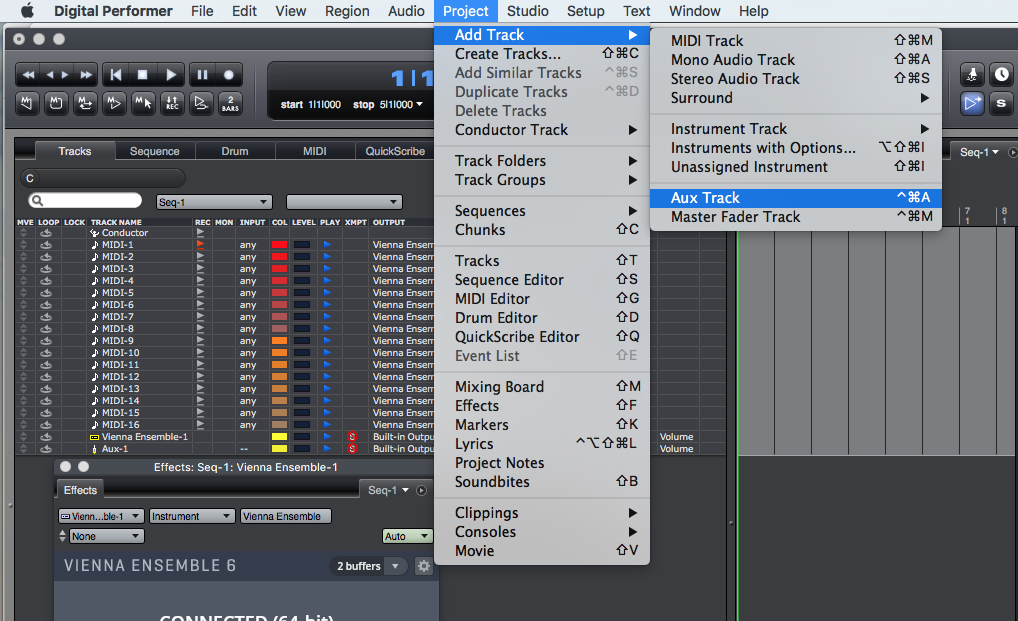Open the stop time dropdown arrow
Viewport: 1018px width, 621px height.
coord(419,104)
